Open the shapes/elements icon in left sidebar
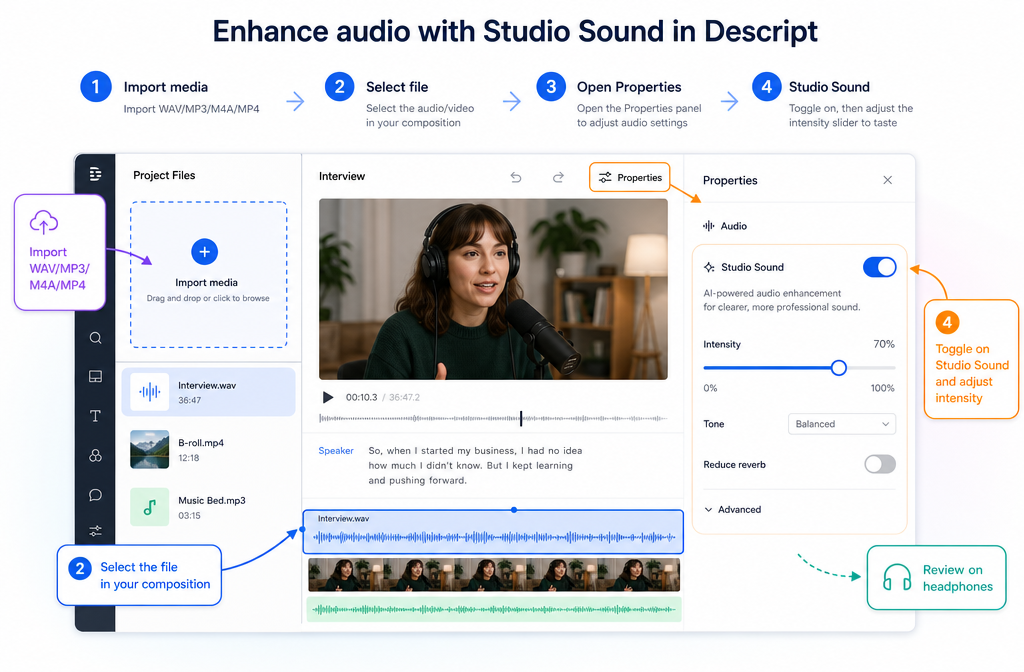Viewport: 1024px width, 672px height. click(95, 456)
